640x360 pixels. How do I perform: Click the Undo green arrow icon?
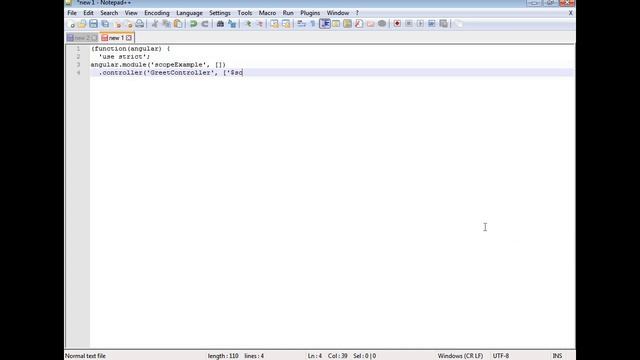pyautogui.click(x=193, y=24)
